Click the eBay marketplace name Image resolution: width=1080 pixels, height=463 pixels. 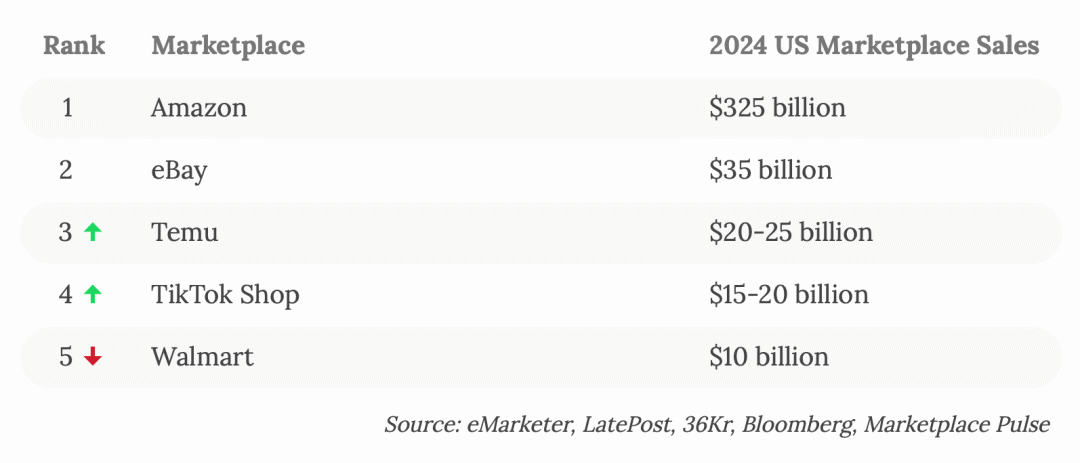point(179,170)
